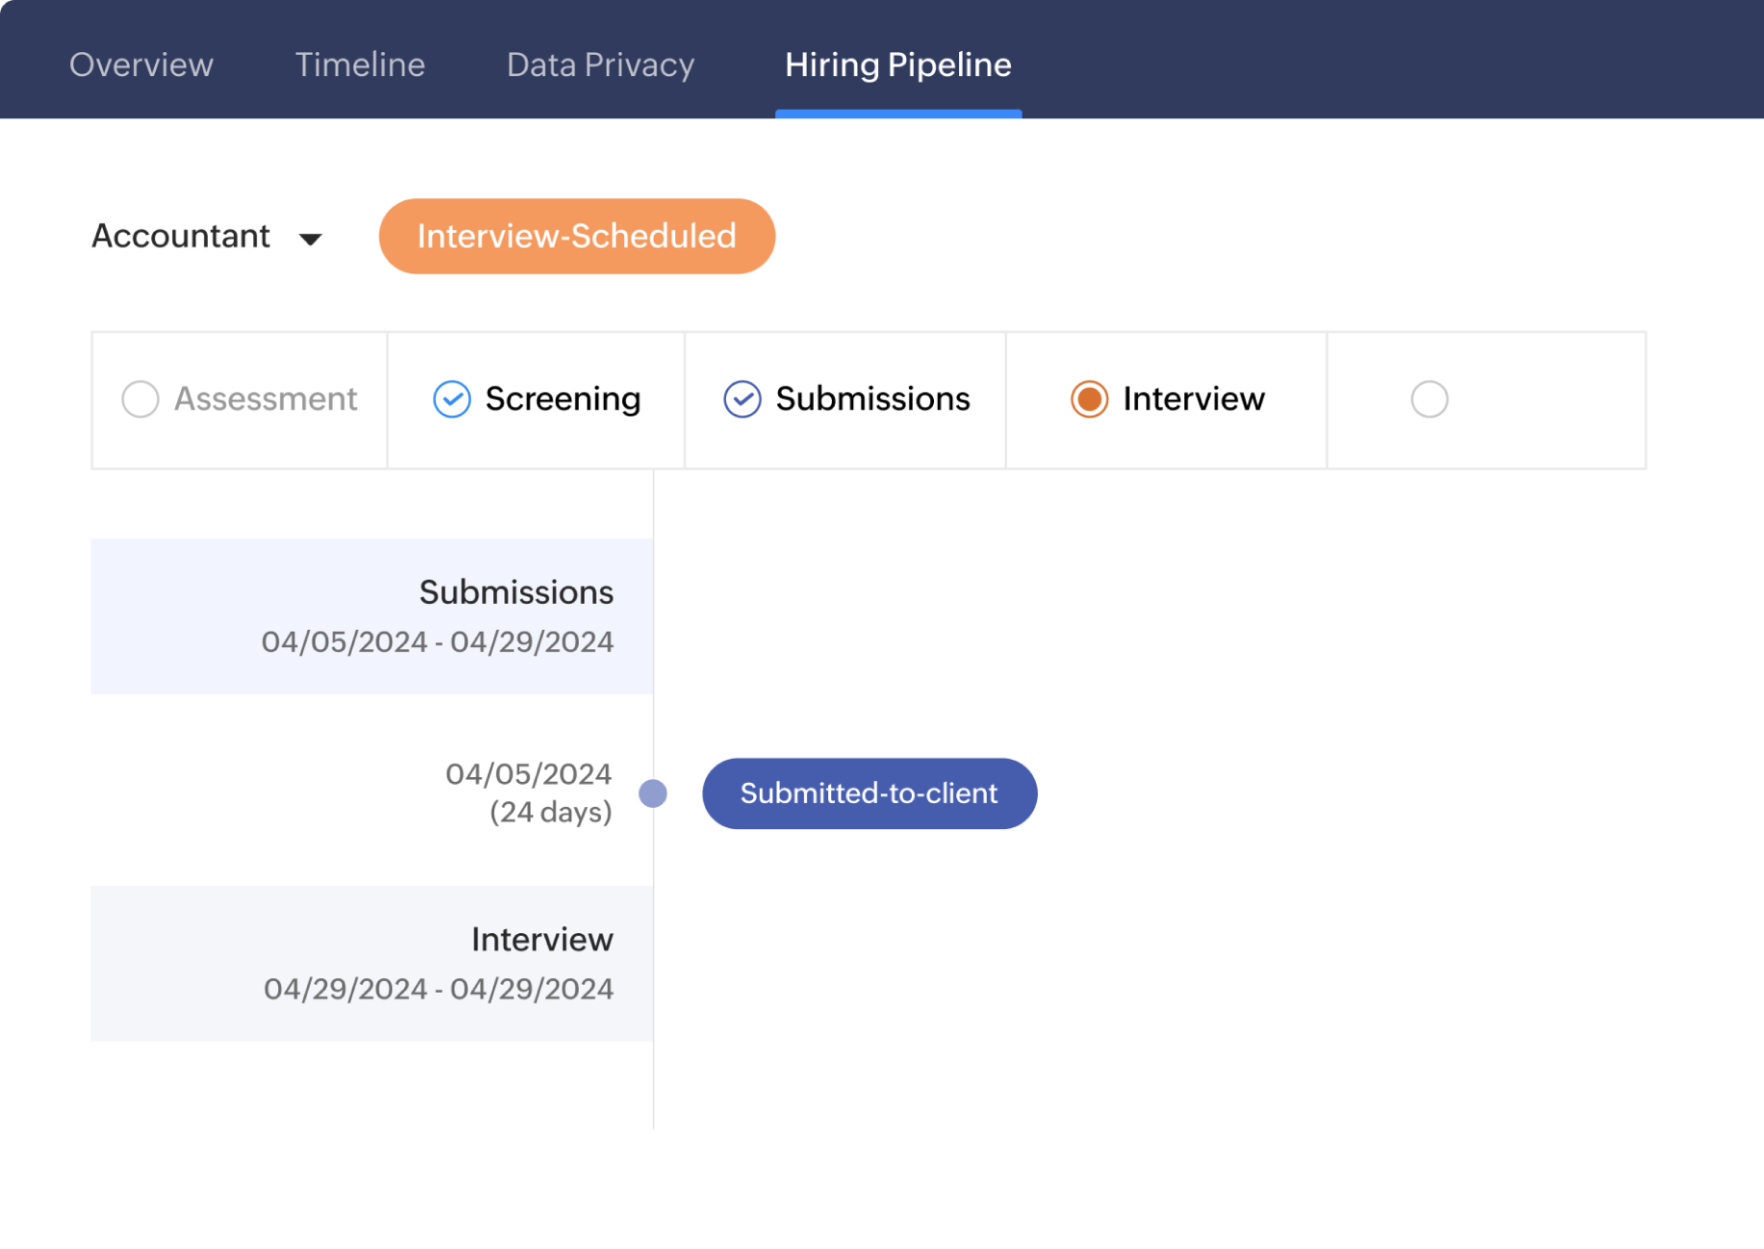Screen dimensions: 1764x1249
Task: Click the Interview-Scheduled status badge
Action: [x=576, y=236]
